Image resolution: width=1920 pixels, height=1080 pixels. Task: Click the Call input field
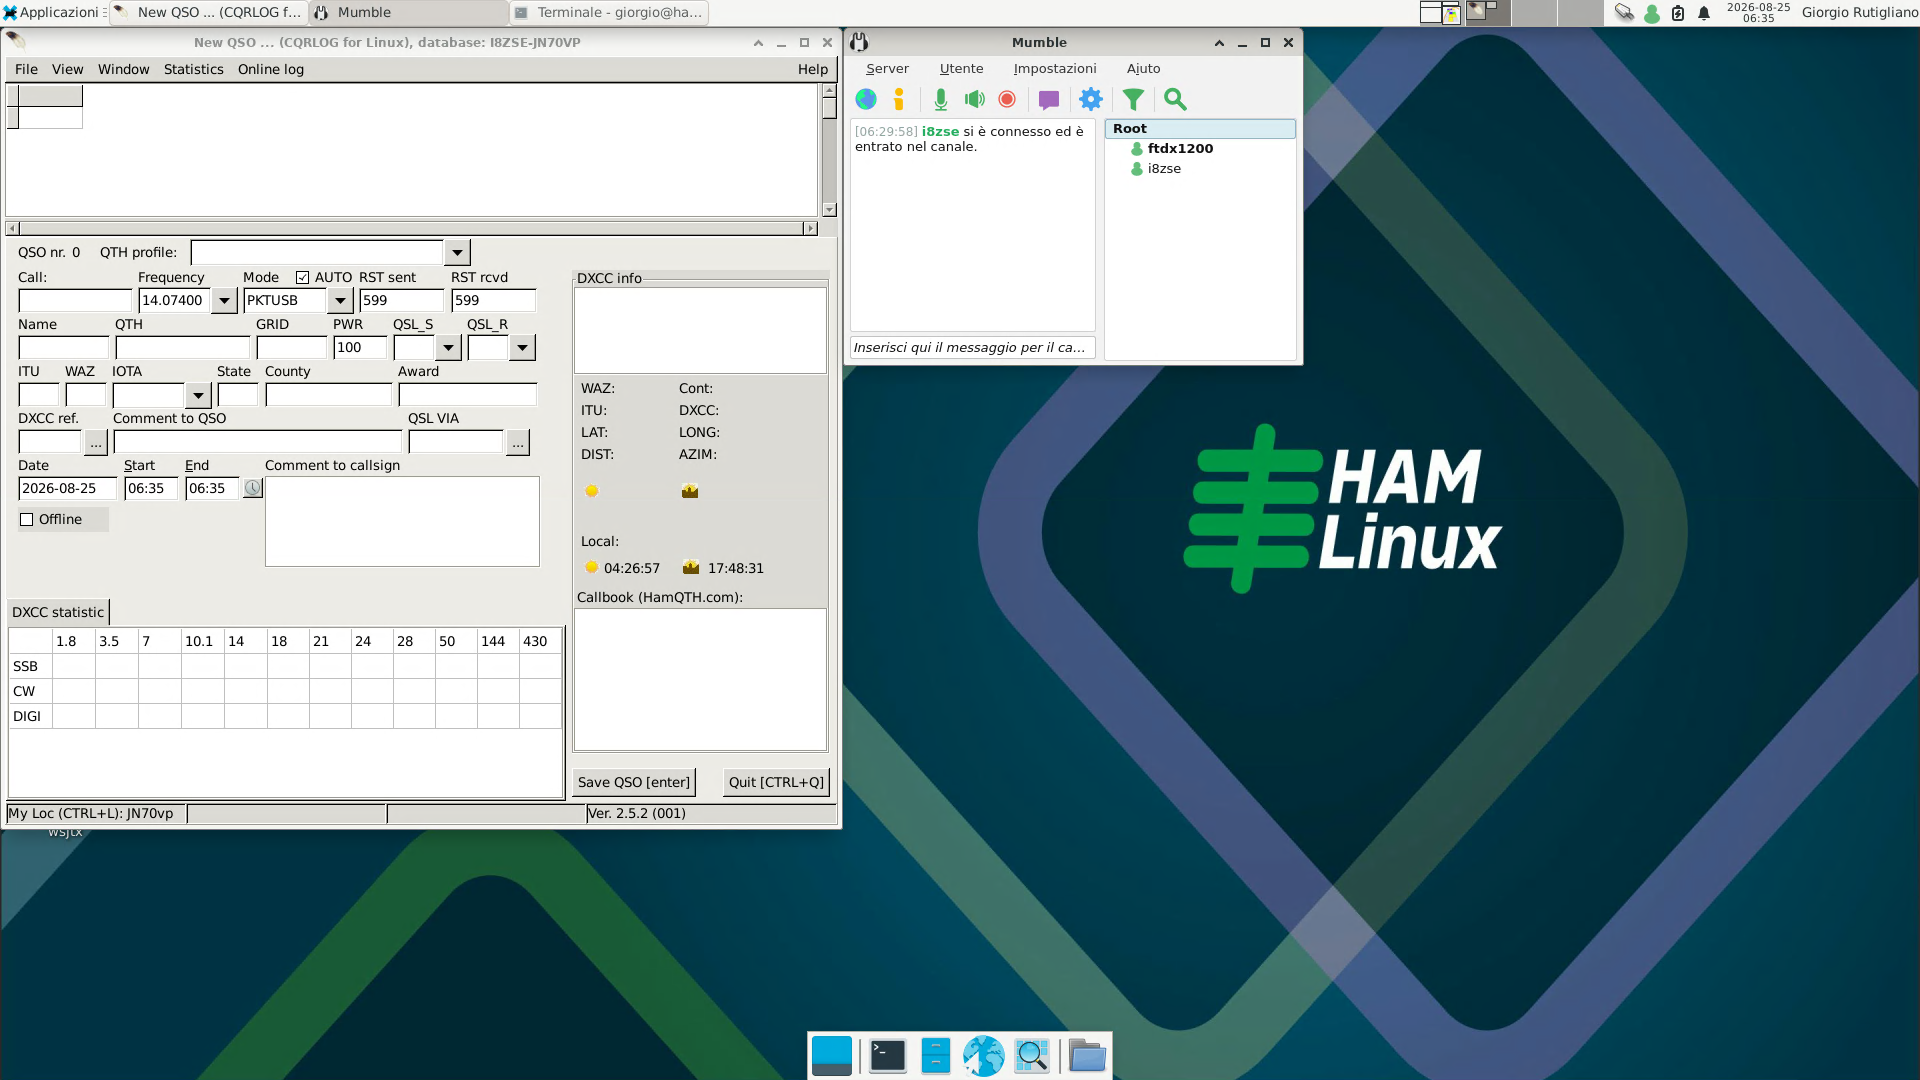point(75,300)
